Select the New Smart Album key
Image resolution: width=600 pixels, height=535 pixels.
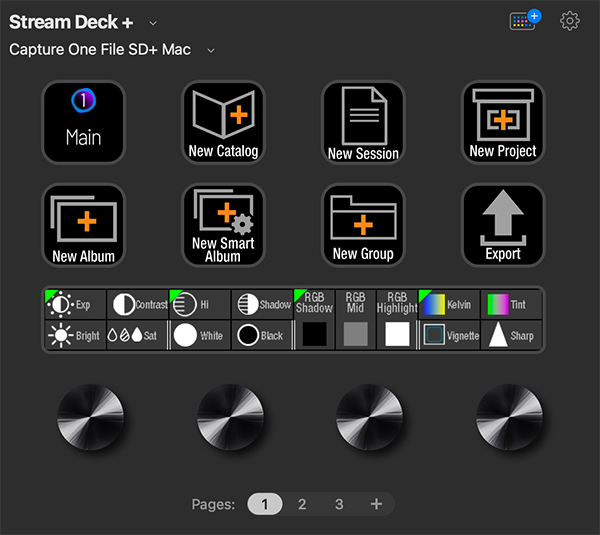click(223, 225)
